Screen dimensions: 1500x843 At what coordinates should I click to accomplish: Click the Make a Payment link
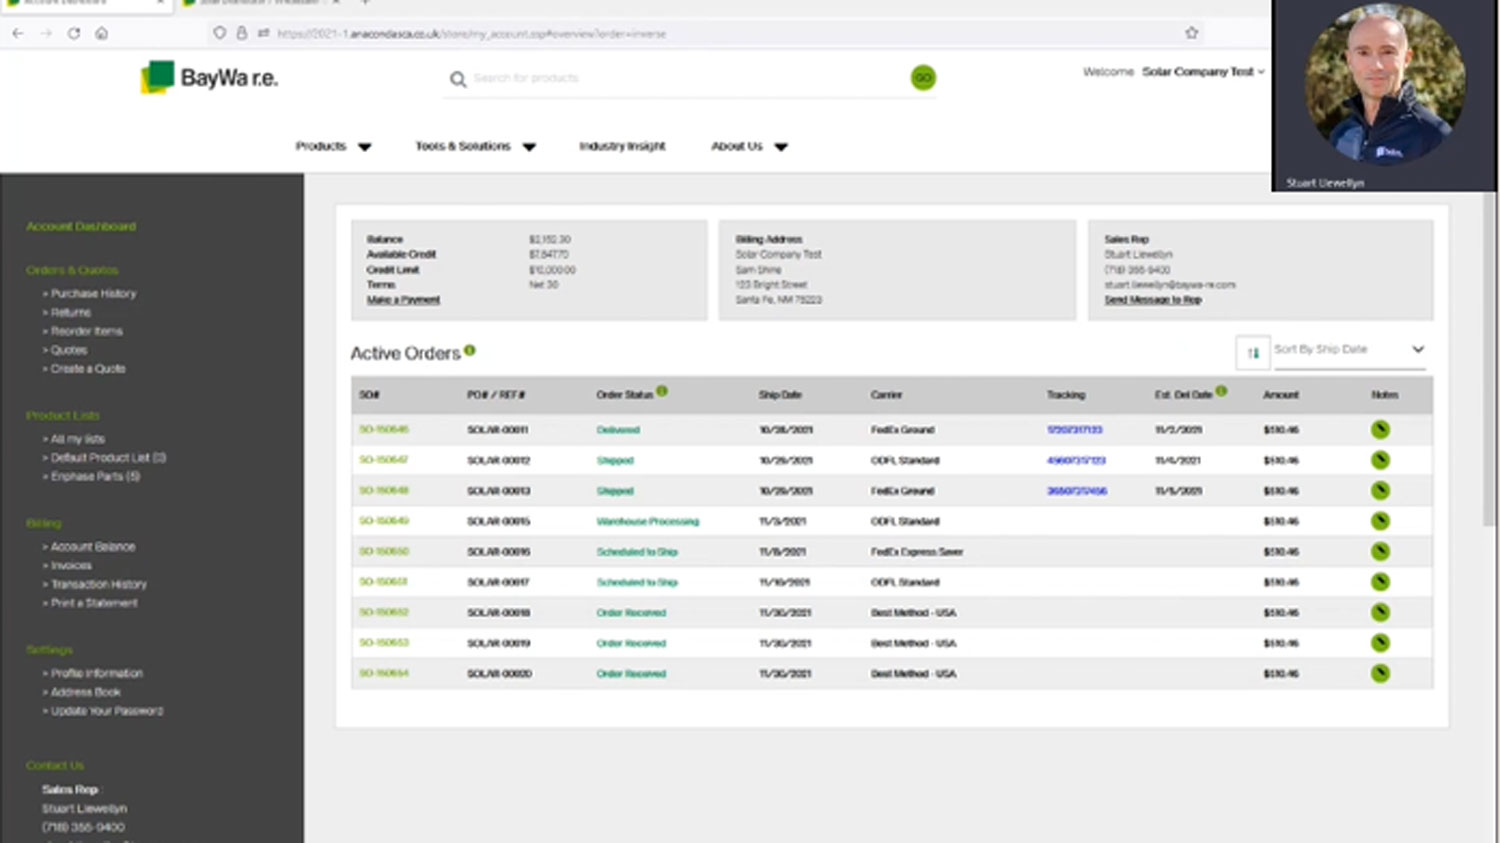(x=403, y=300)
